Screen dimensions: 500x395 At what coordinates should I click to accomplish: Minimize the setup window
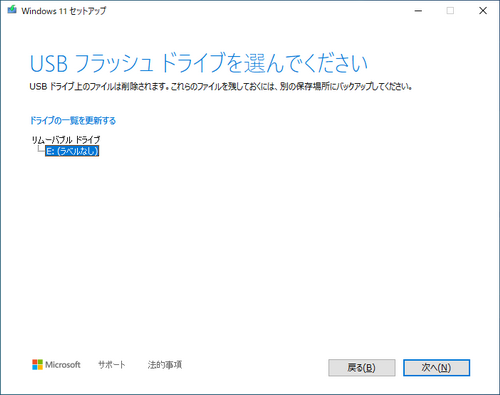pos(418,11)
